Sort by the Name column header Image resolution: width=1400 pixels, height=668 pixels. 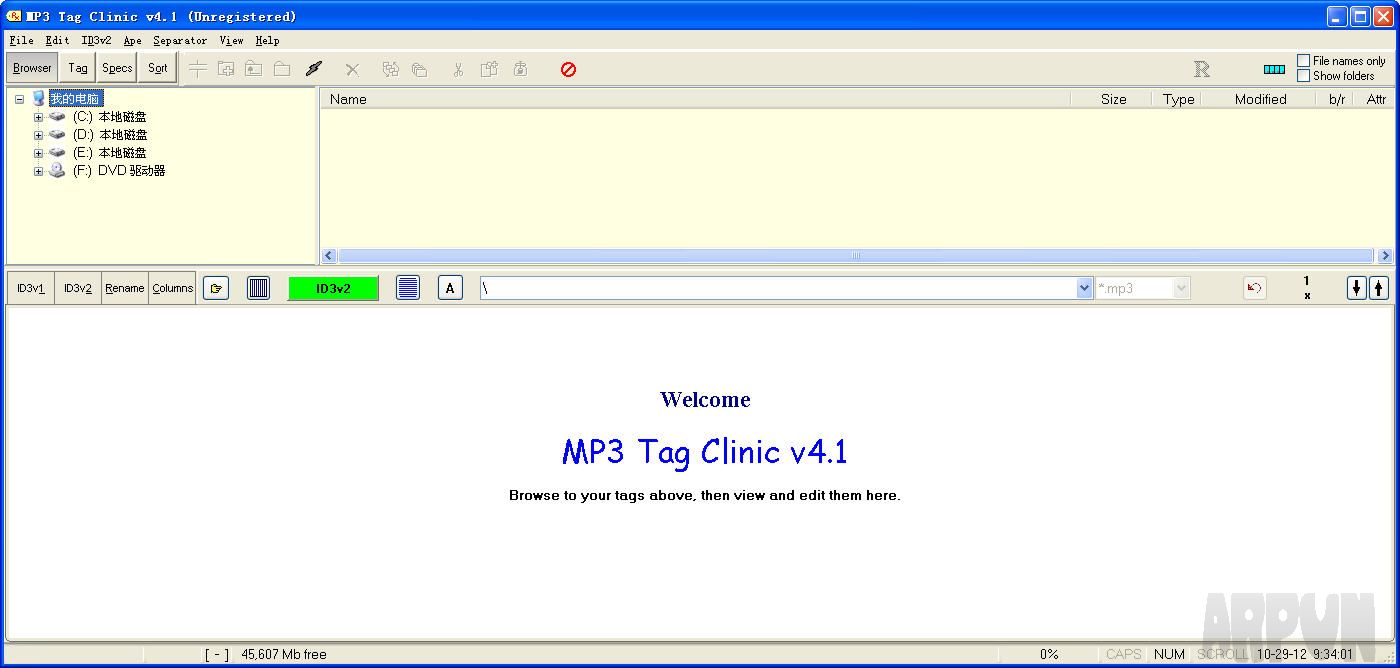pos(695,99)
